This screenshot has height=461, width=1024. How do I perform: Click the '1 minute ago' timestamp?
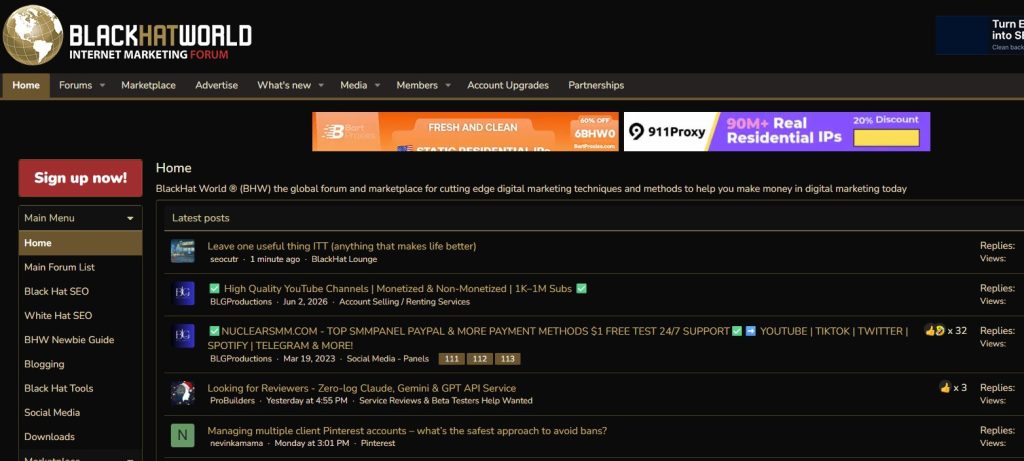pos(275,259)
